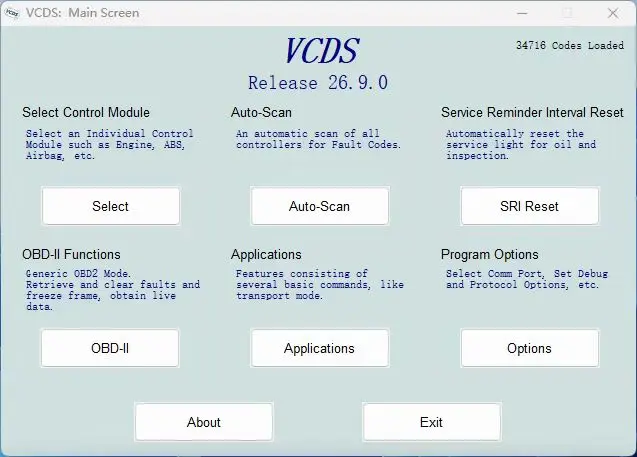The width and height of the screenshot is (637, 457).
Task: Open the Applications button
Action: click(319, 348)
